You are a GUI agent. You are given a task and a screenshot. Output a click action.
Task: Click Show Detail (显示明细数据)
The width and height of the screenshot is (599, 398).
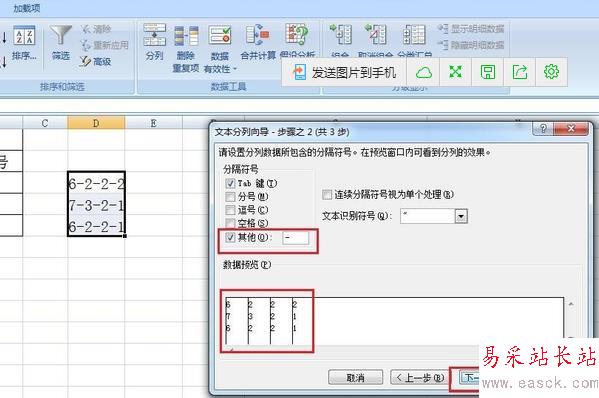pos(471,29)
